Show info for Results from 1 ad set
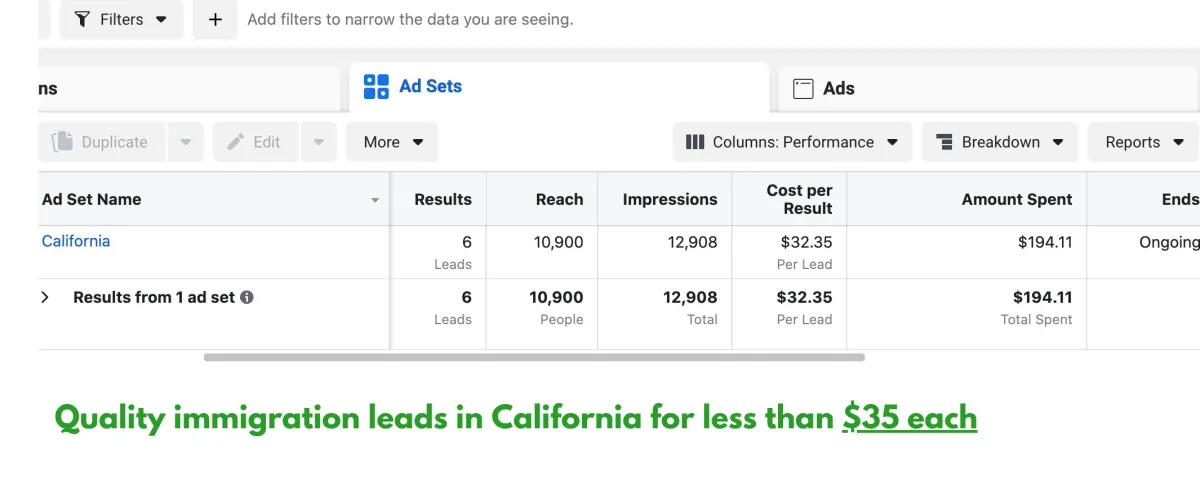Screen dimensions: 1200x493 point(247,297)
